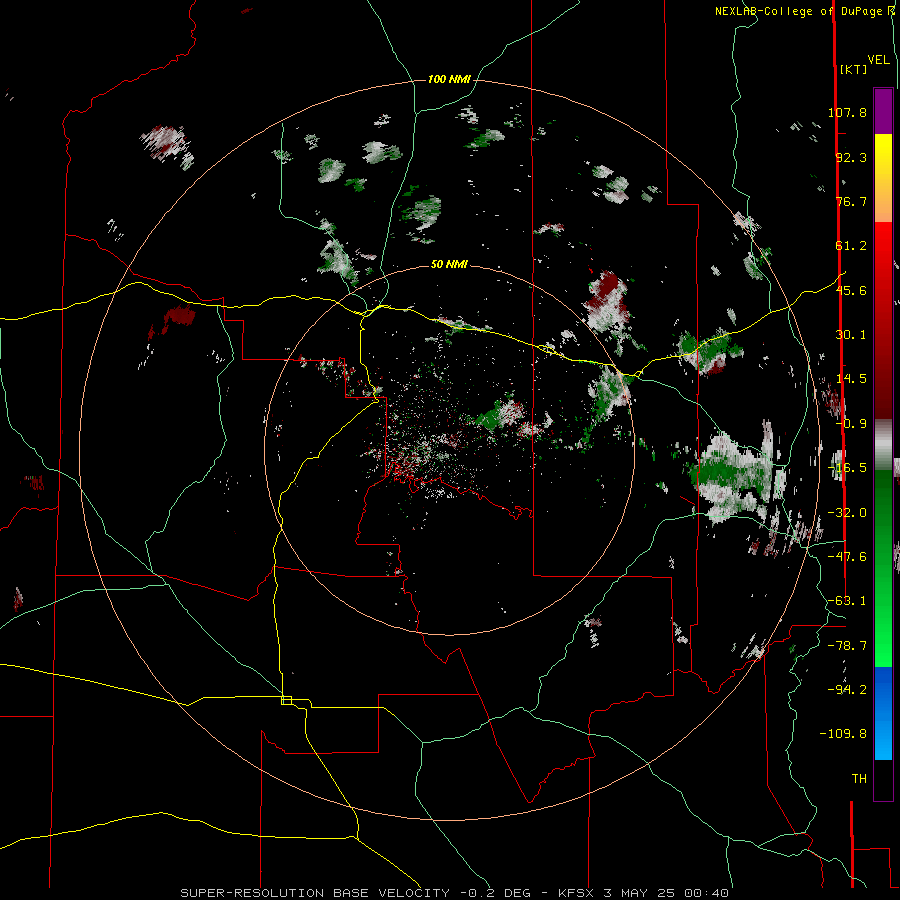Click the yellow square highway junction marker
Screen dimensions: 900x900
[x=286, y=700]
